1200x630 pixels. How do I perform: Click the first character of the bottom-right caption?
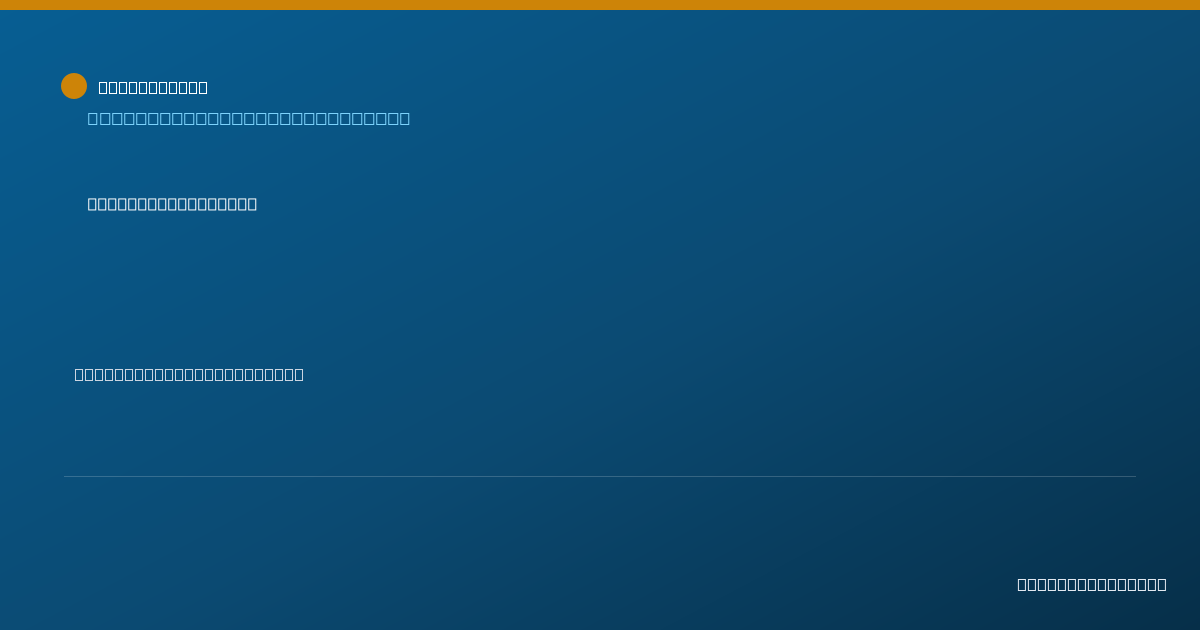[x=1022, y=584]
